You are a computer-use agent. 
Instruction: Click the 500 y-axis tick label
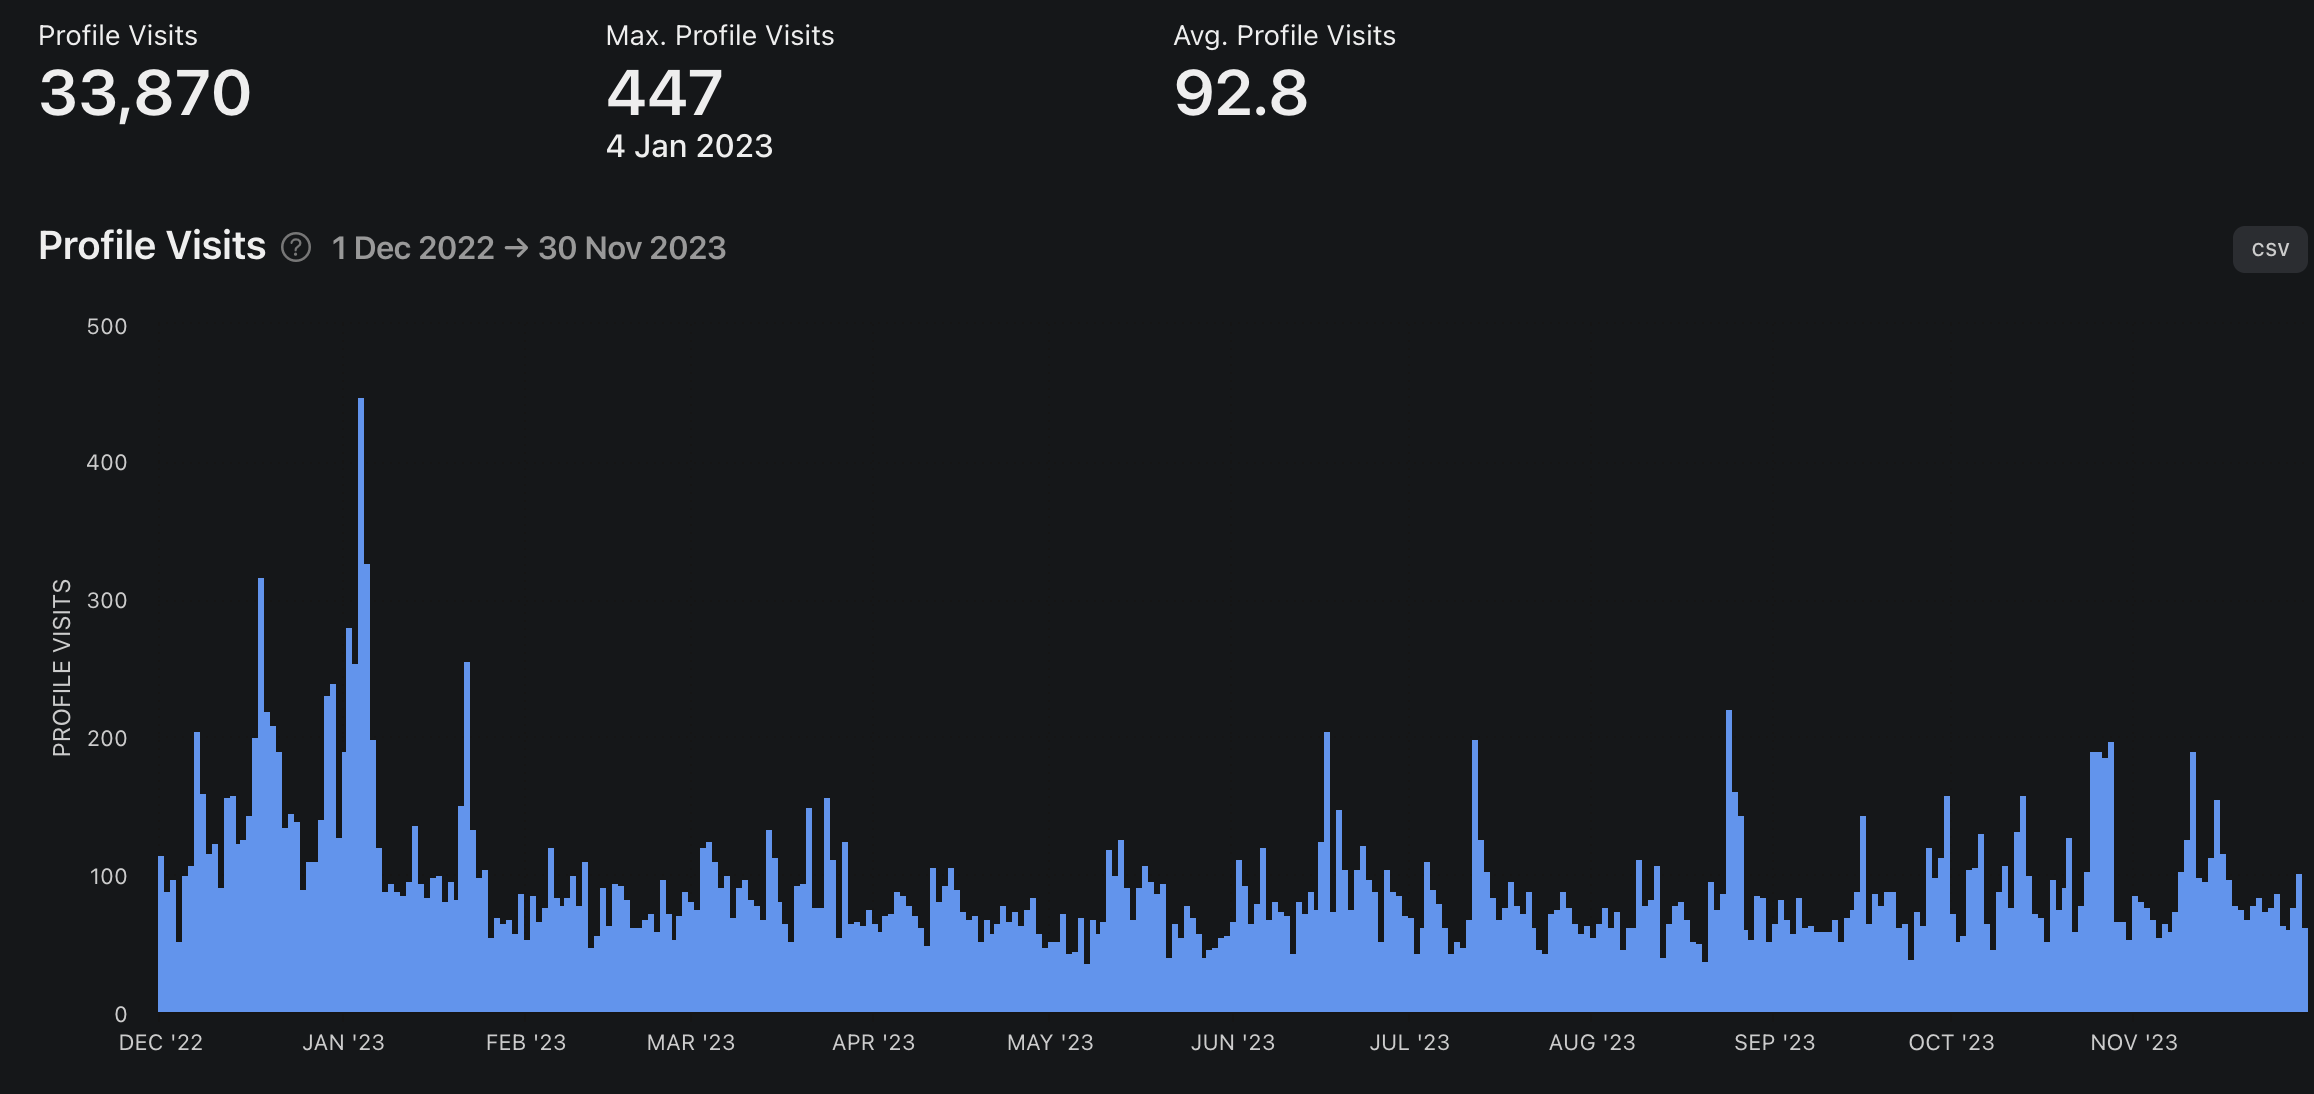click(107, 326)
